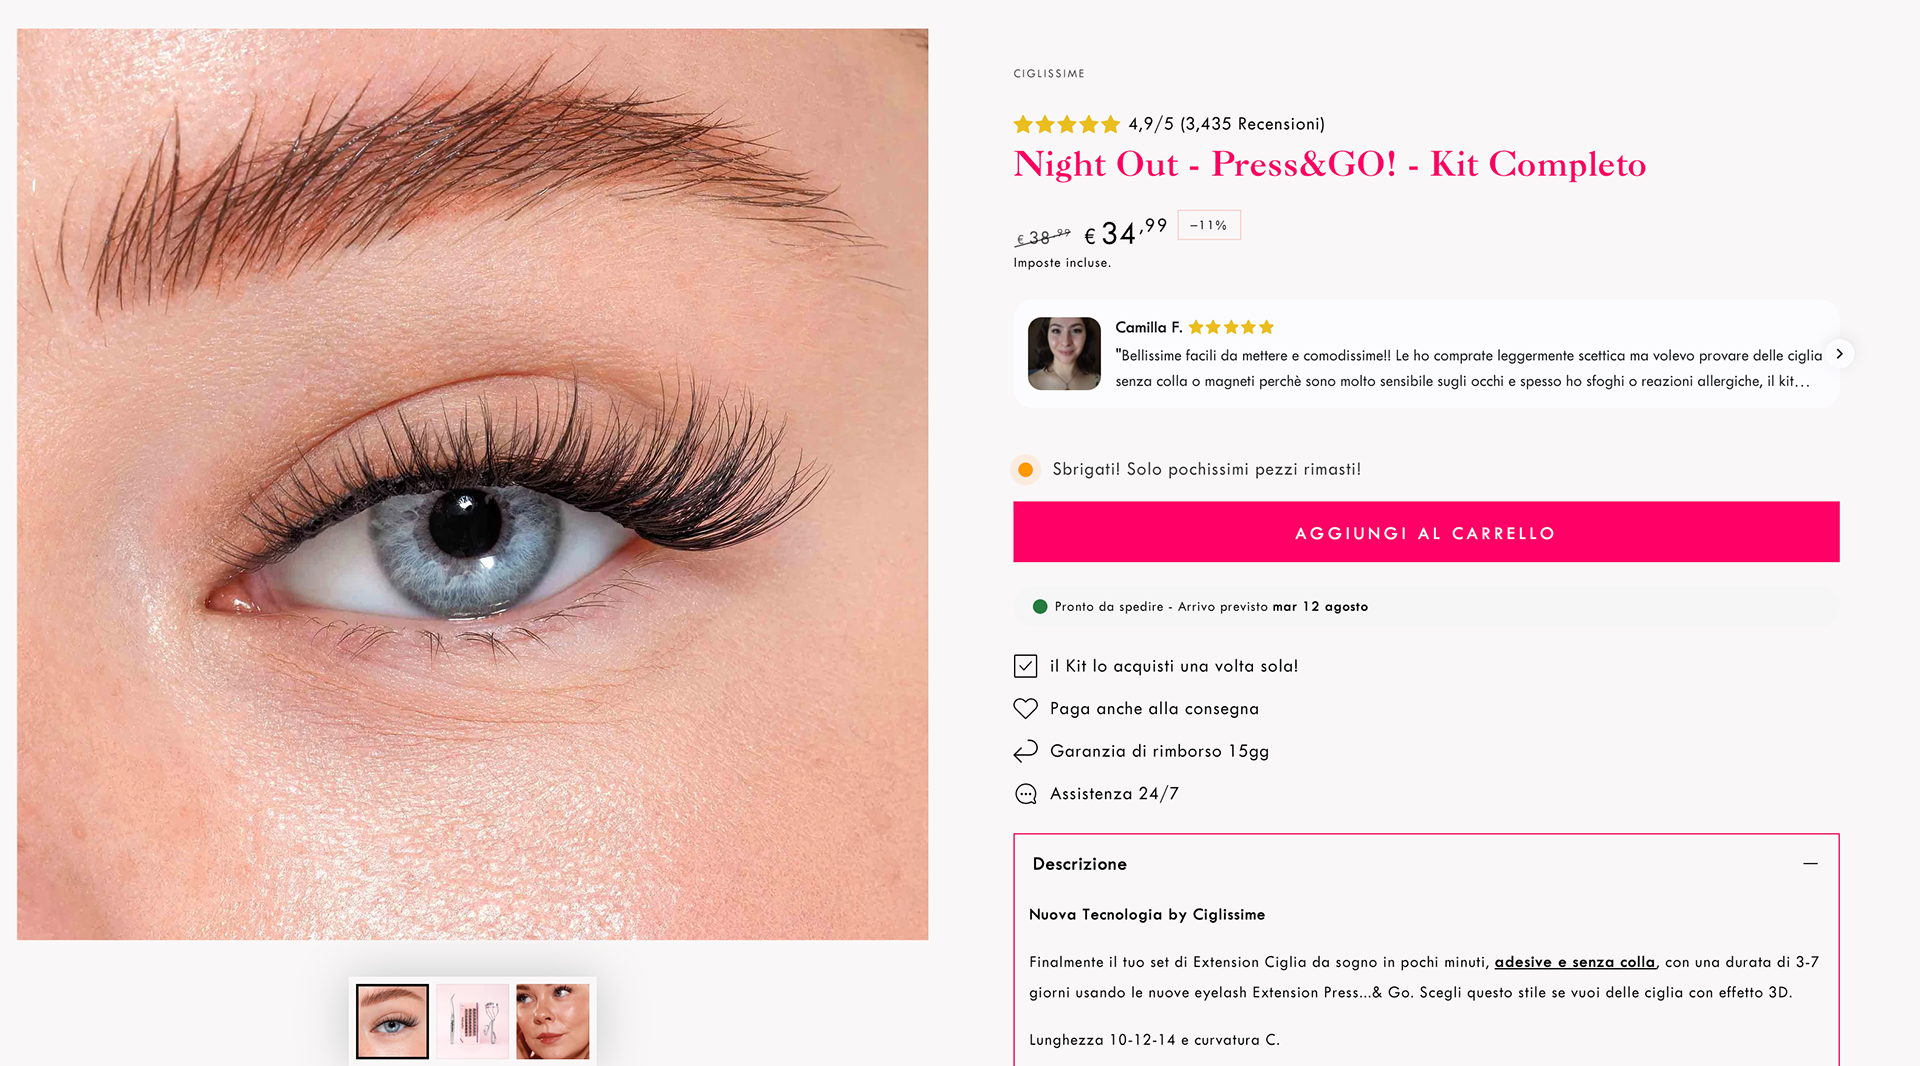
Task: Add the kit to cart with Aggiungi al carrello
Action: point(1426,532)
